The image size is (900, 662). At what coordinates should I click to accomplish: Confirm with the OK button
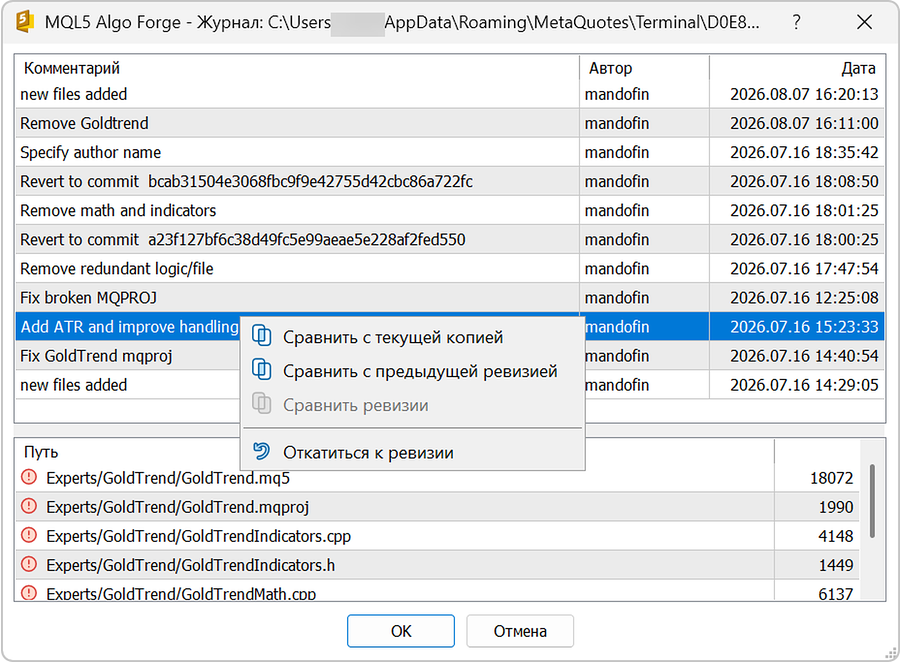pyautogui.click(x=401, y=631)
